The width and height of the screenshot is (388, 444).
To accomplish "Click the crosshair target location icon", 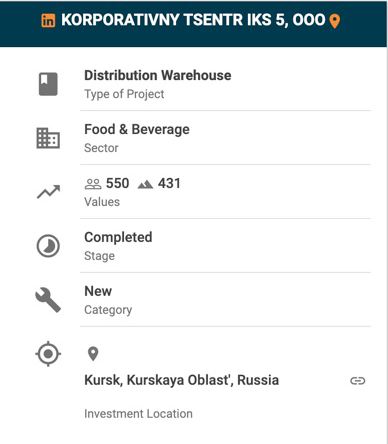I will (48, 354).
